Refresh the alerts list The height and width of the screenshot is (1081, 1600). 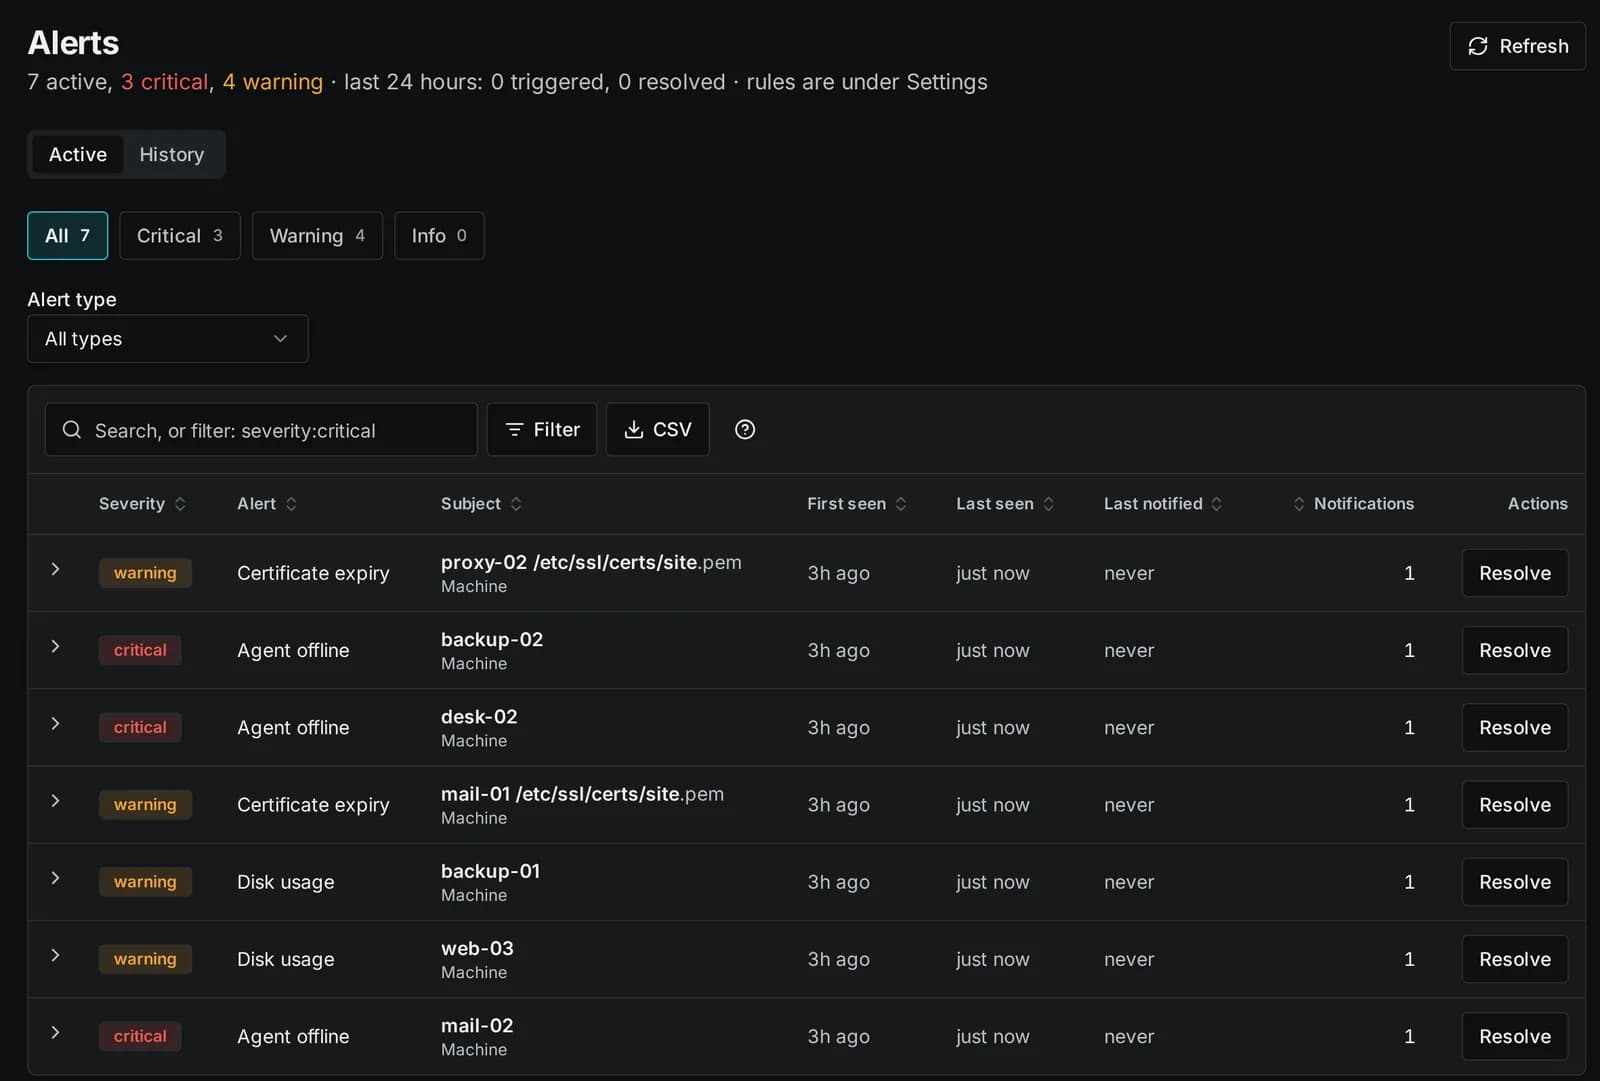click(x=1517, y=46)
